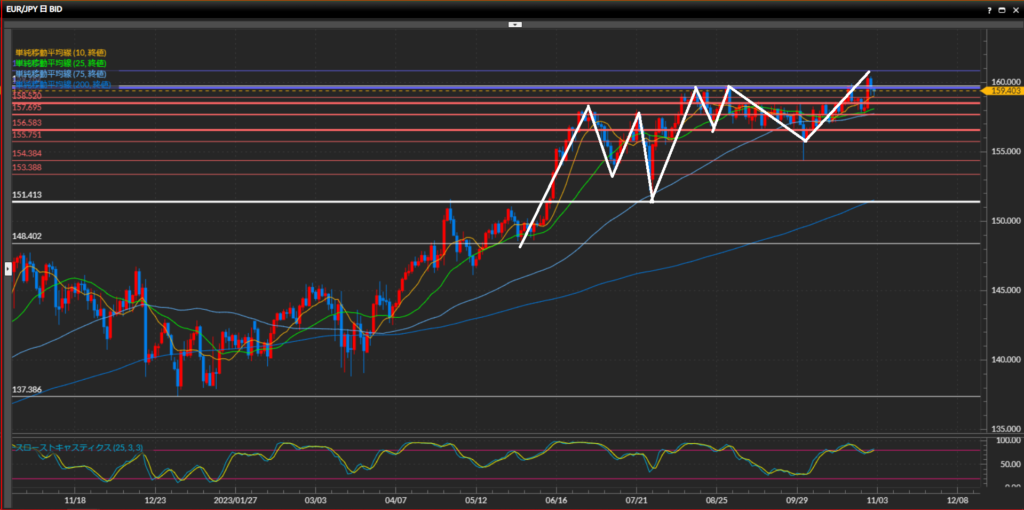Select the 25-period simple moving average label

coord(60,63)
